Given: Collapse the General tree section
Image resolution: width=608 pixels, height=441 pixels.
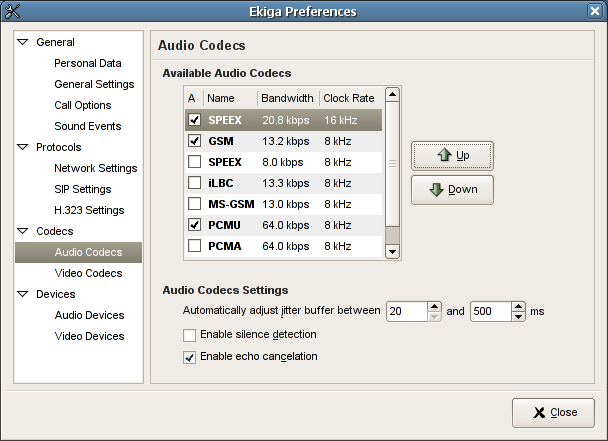Looking at the screenshot, I should (22, 43).
